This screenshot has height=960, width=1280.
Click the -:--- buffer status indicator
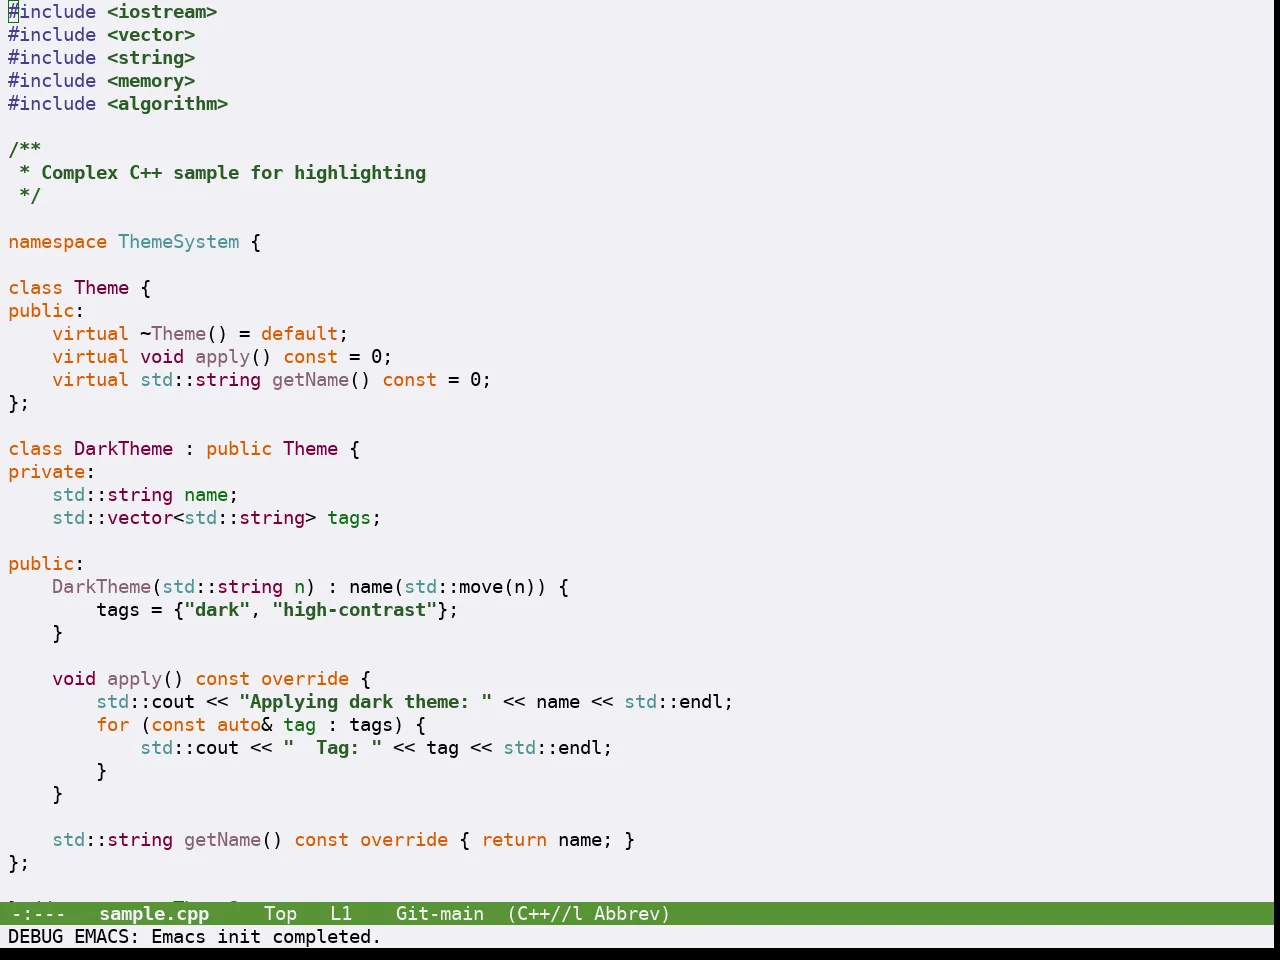point(38,914)
